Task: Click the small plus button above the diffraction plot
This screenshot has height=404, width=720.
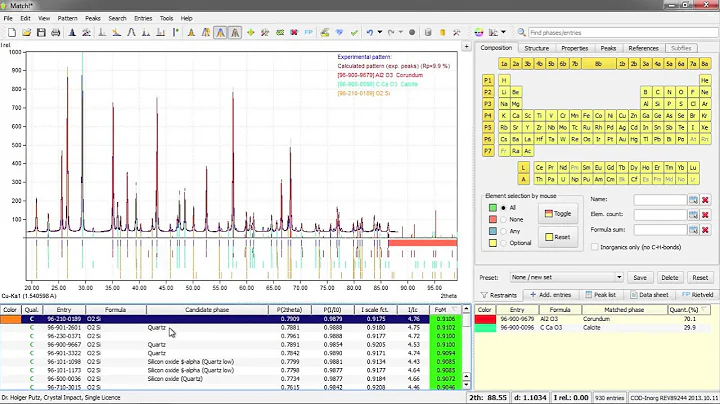Action: (x=466, y=46)
